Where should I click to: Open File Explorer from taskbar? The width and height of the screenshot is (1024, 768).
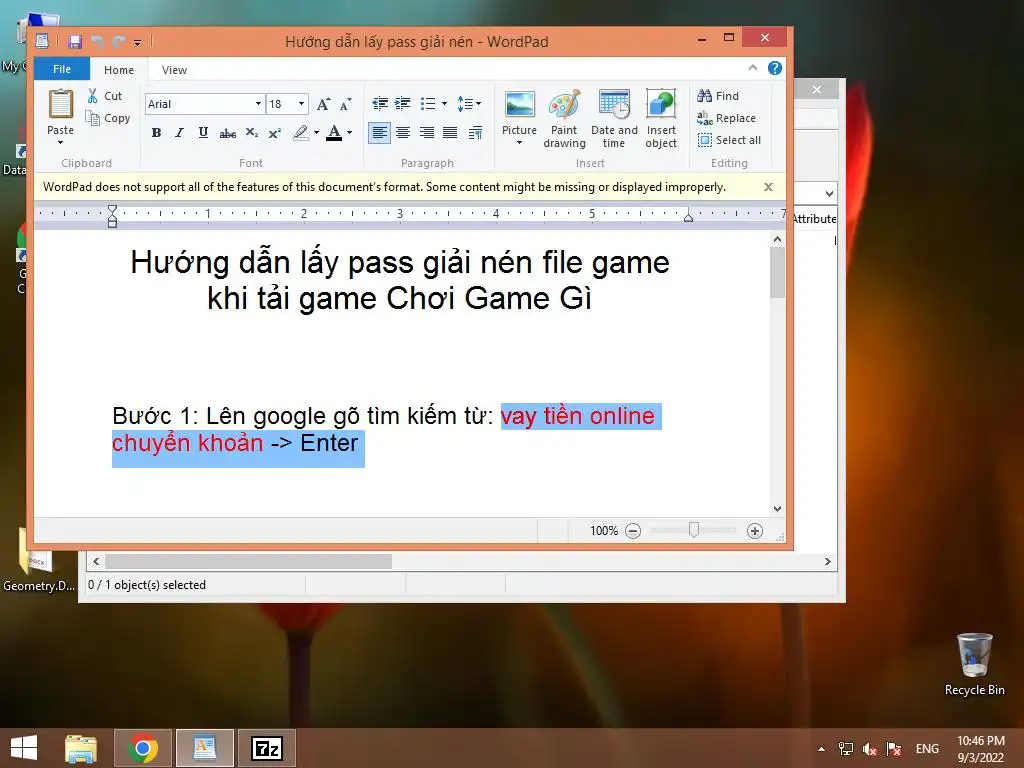[81, 748]
